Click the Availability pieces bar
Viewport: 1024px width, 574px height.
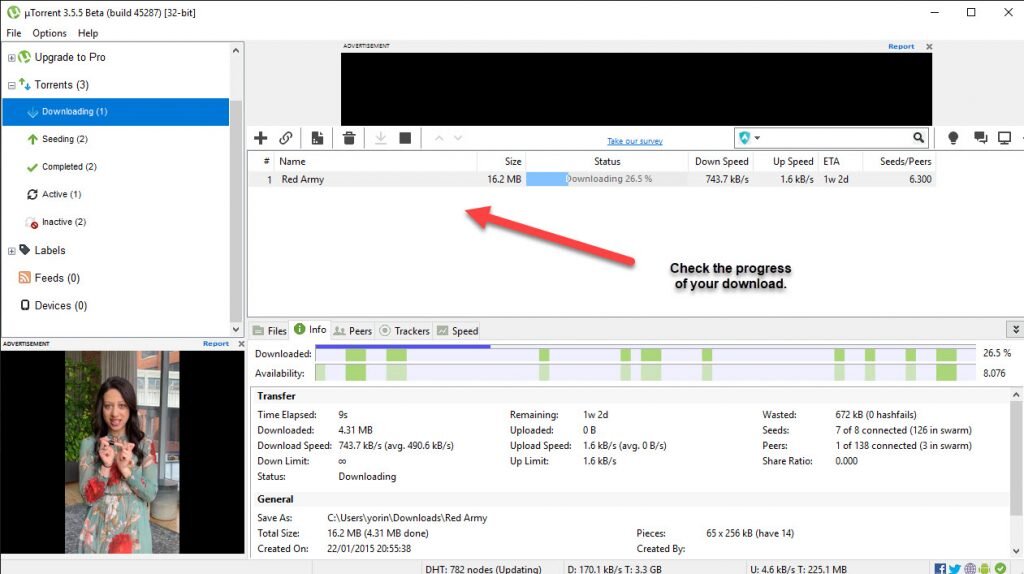point(645,373)
